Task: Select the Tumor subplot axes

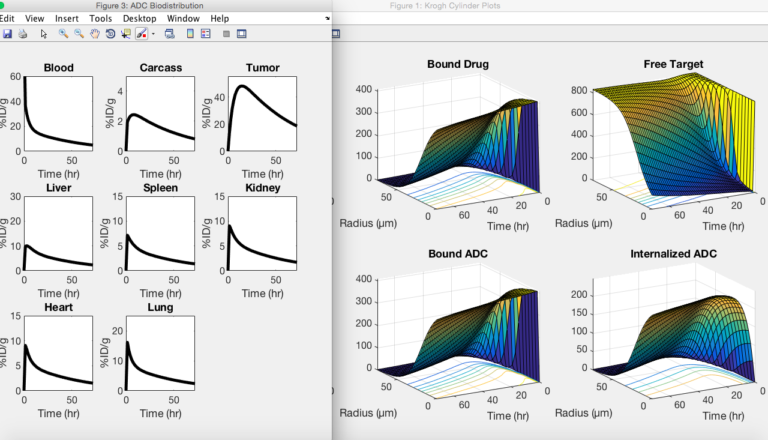Action: coord(262,113)
